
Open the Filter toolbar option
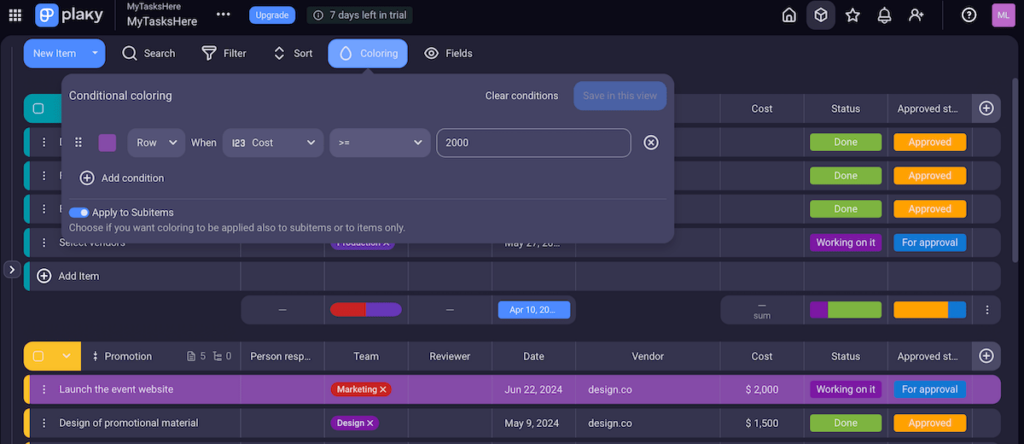point(224,53)
